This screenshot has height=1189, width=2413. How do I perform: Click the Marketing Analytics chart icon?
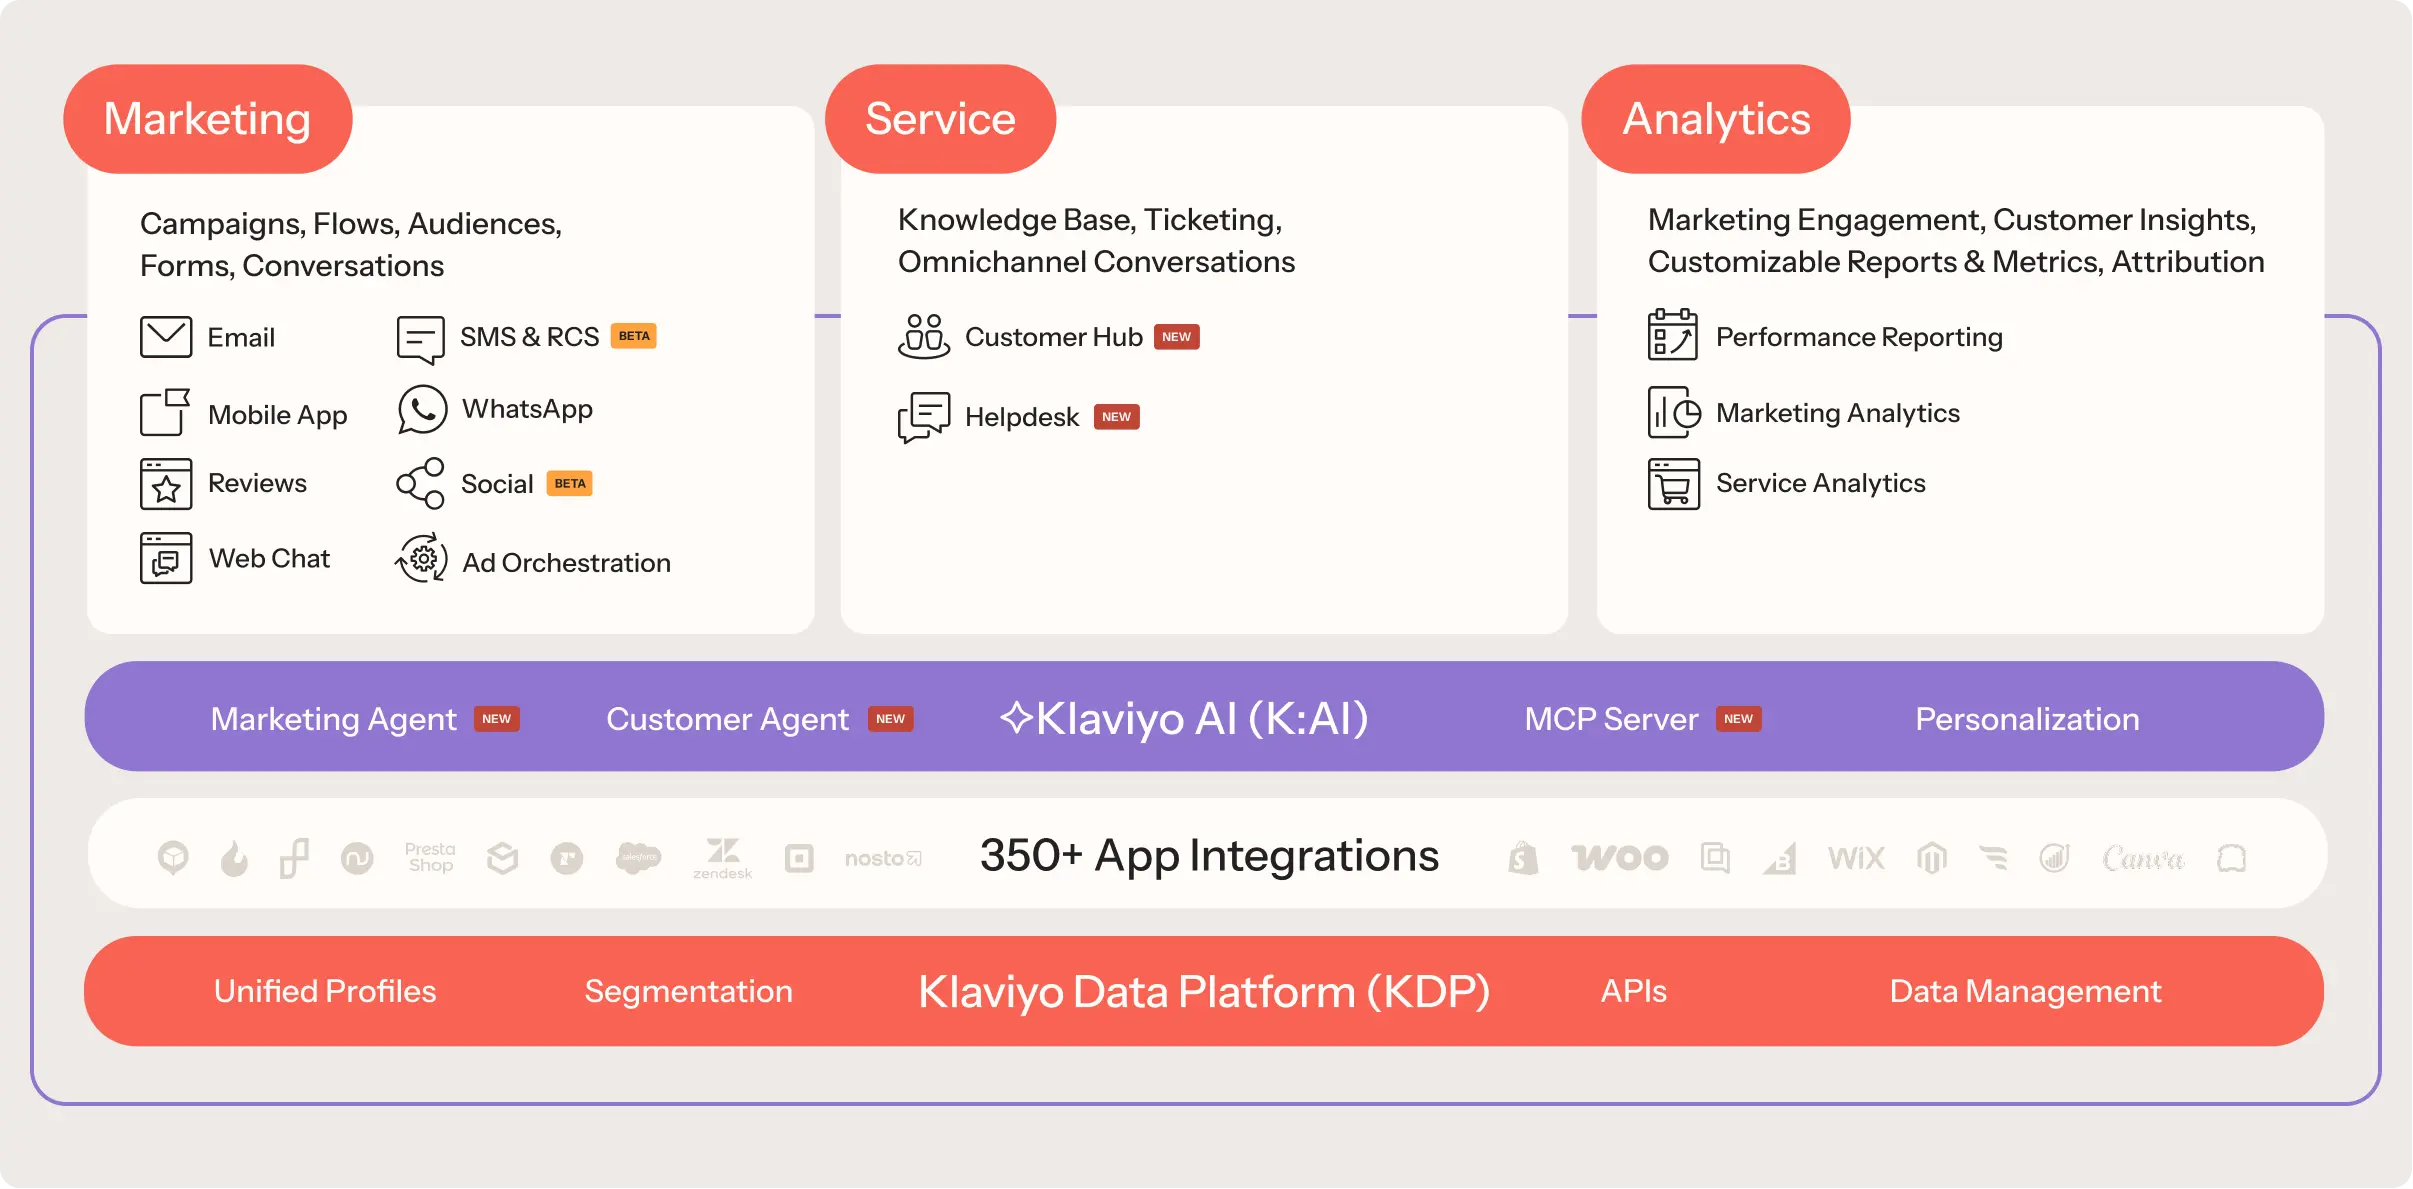[1673, 412]
